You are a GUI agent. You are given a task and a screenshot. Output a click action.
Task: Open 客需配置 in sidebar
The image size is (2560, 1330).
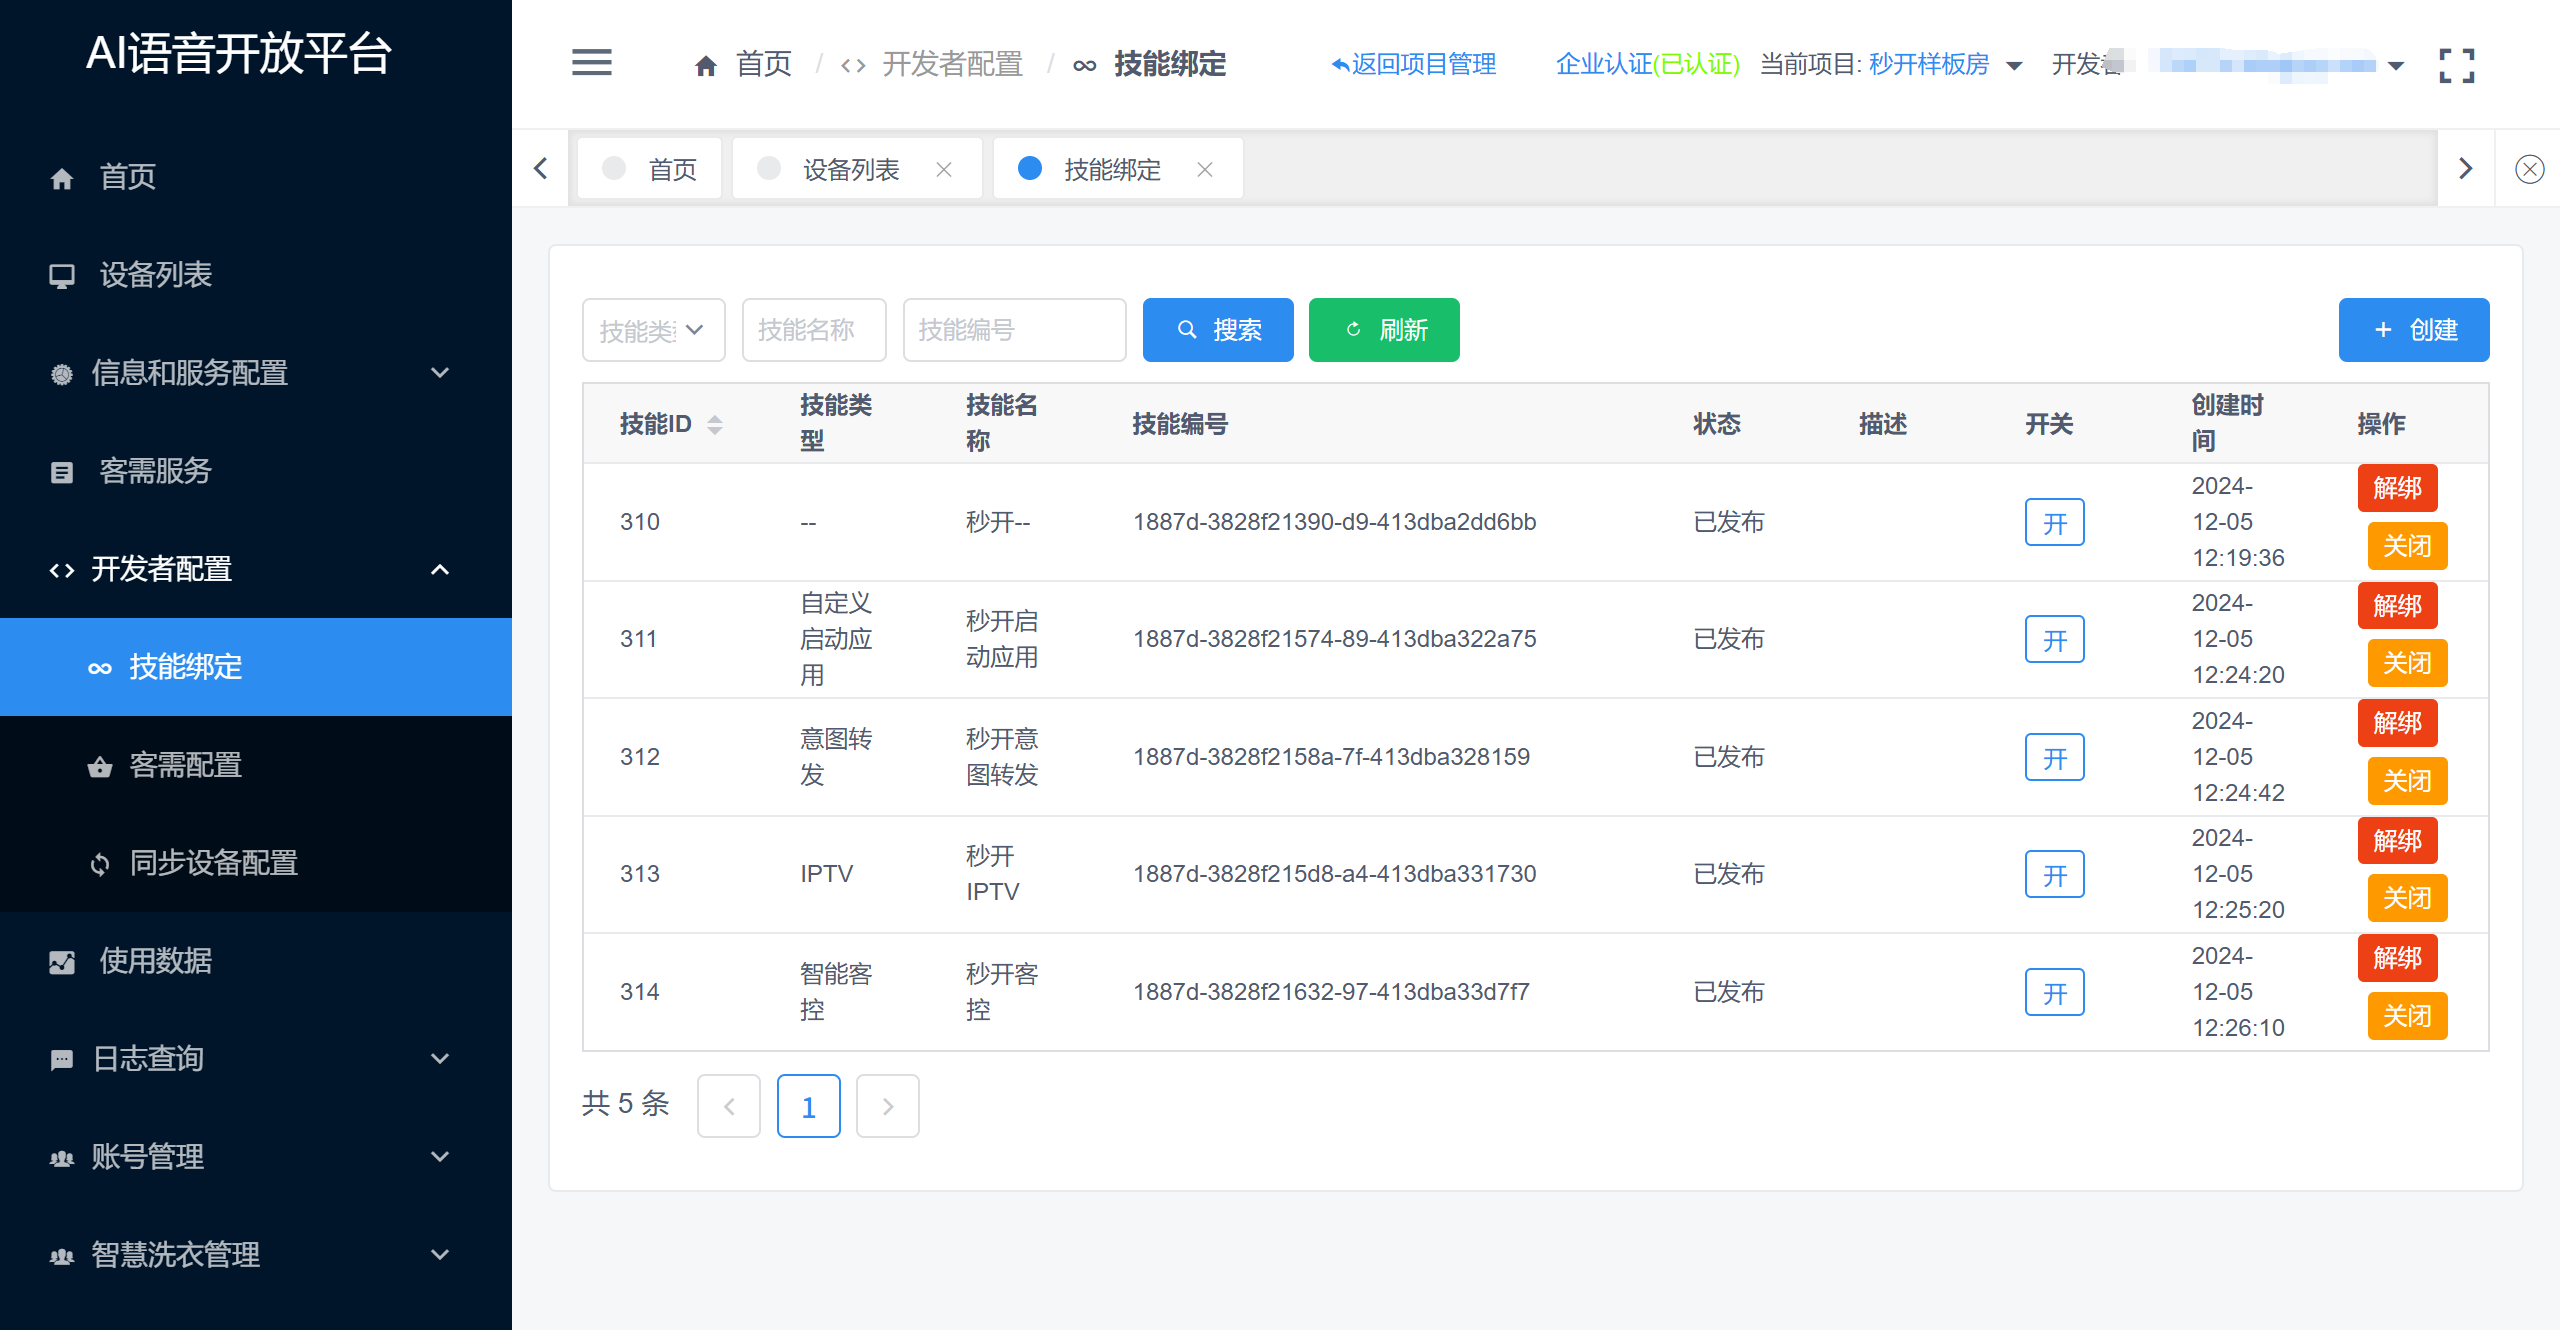click(x=185, y=765)
